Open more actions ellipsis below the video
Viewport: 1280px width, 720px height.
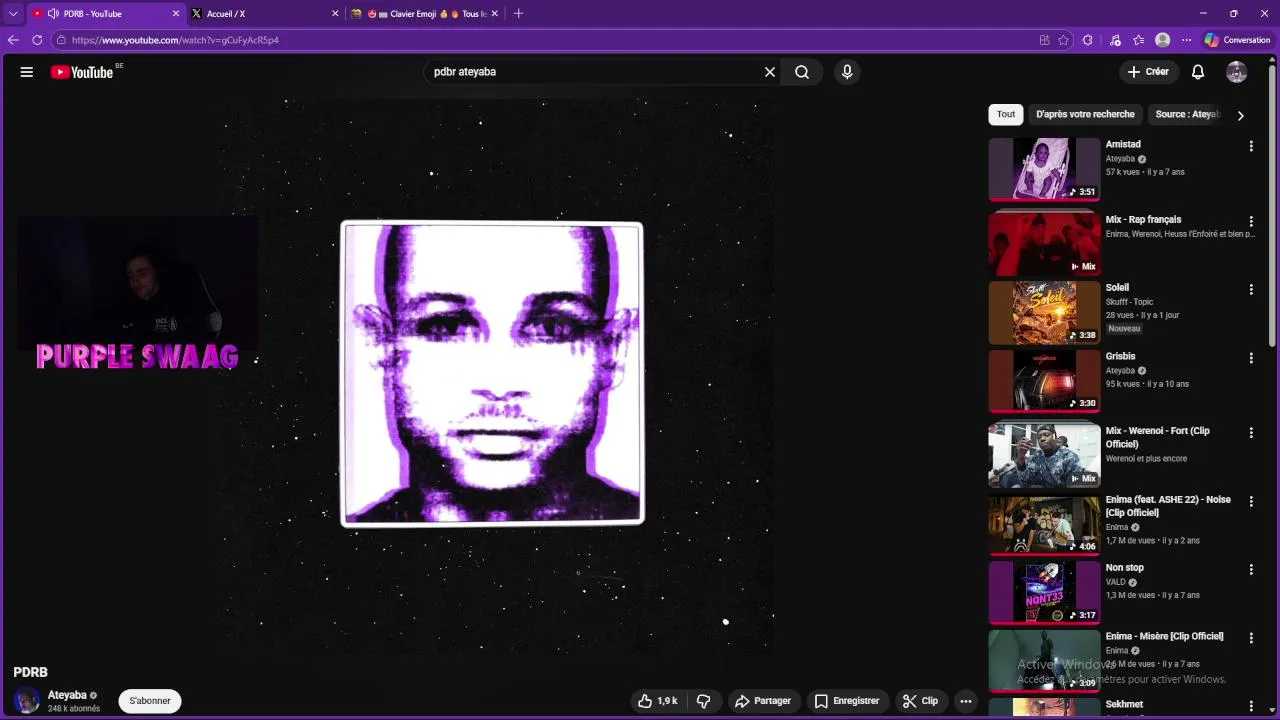(x=966, y=701)
